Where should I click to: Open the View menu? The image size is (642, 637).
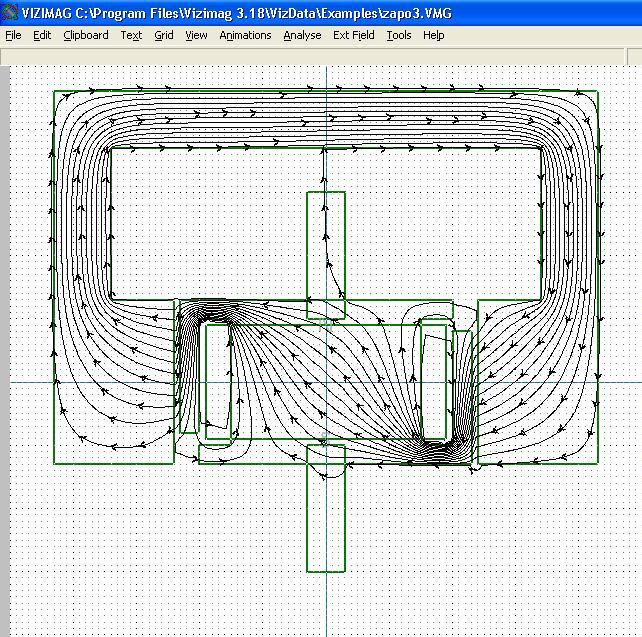point(196,35)
